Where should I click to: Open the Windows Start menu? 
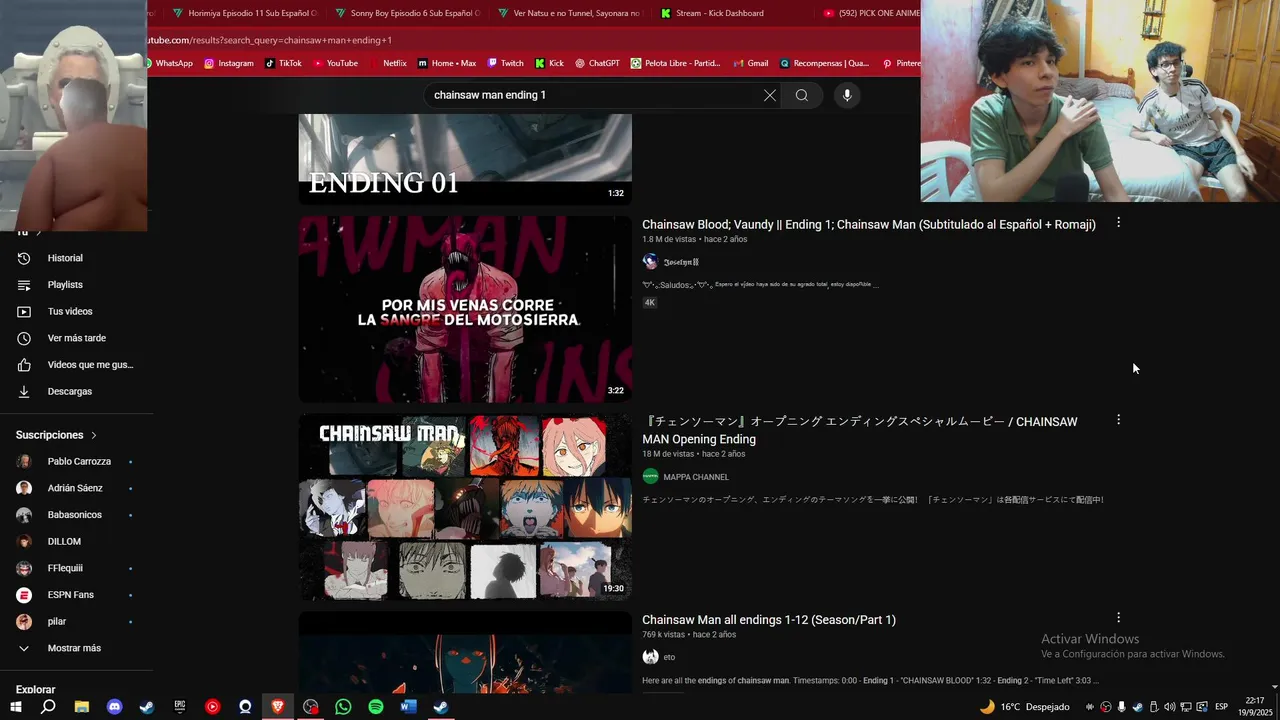click(16, 706)
